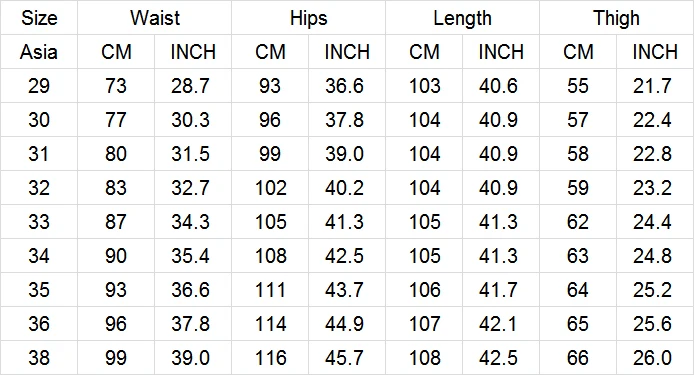This screenshot has height=375, width=694.
Task: Select waist inch value 36.6 in row 35
Action: [190, 290]
